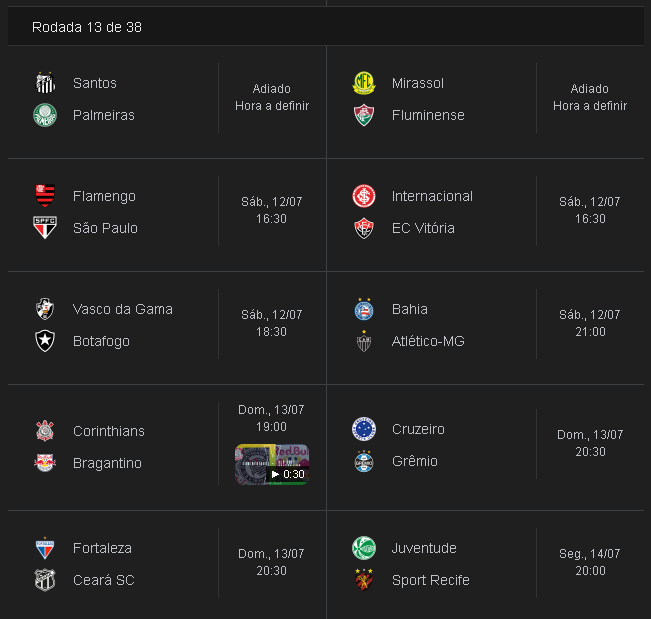Select the Sáb., 12/07 21:00 match time
The height and width of the screenshot is (619, 651).
tap(590, 323)
